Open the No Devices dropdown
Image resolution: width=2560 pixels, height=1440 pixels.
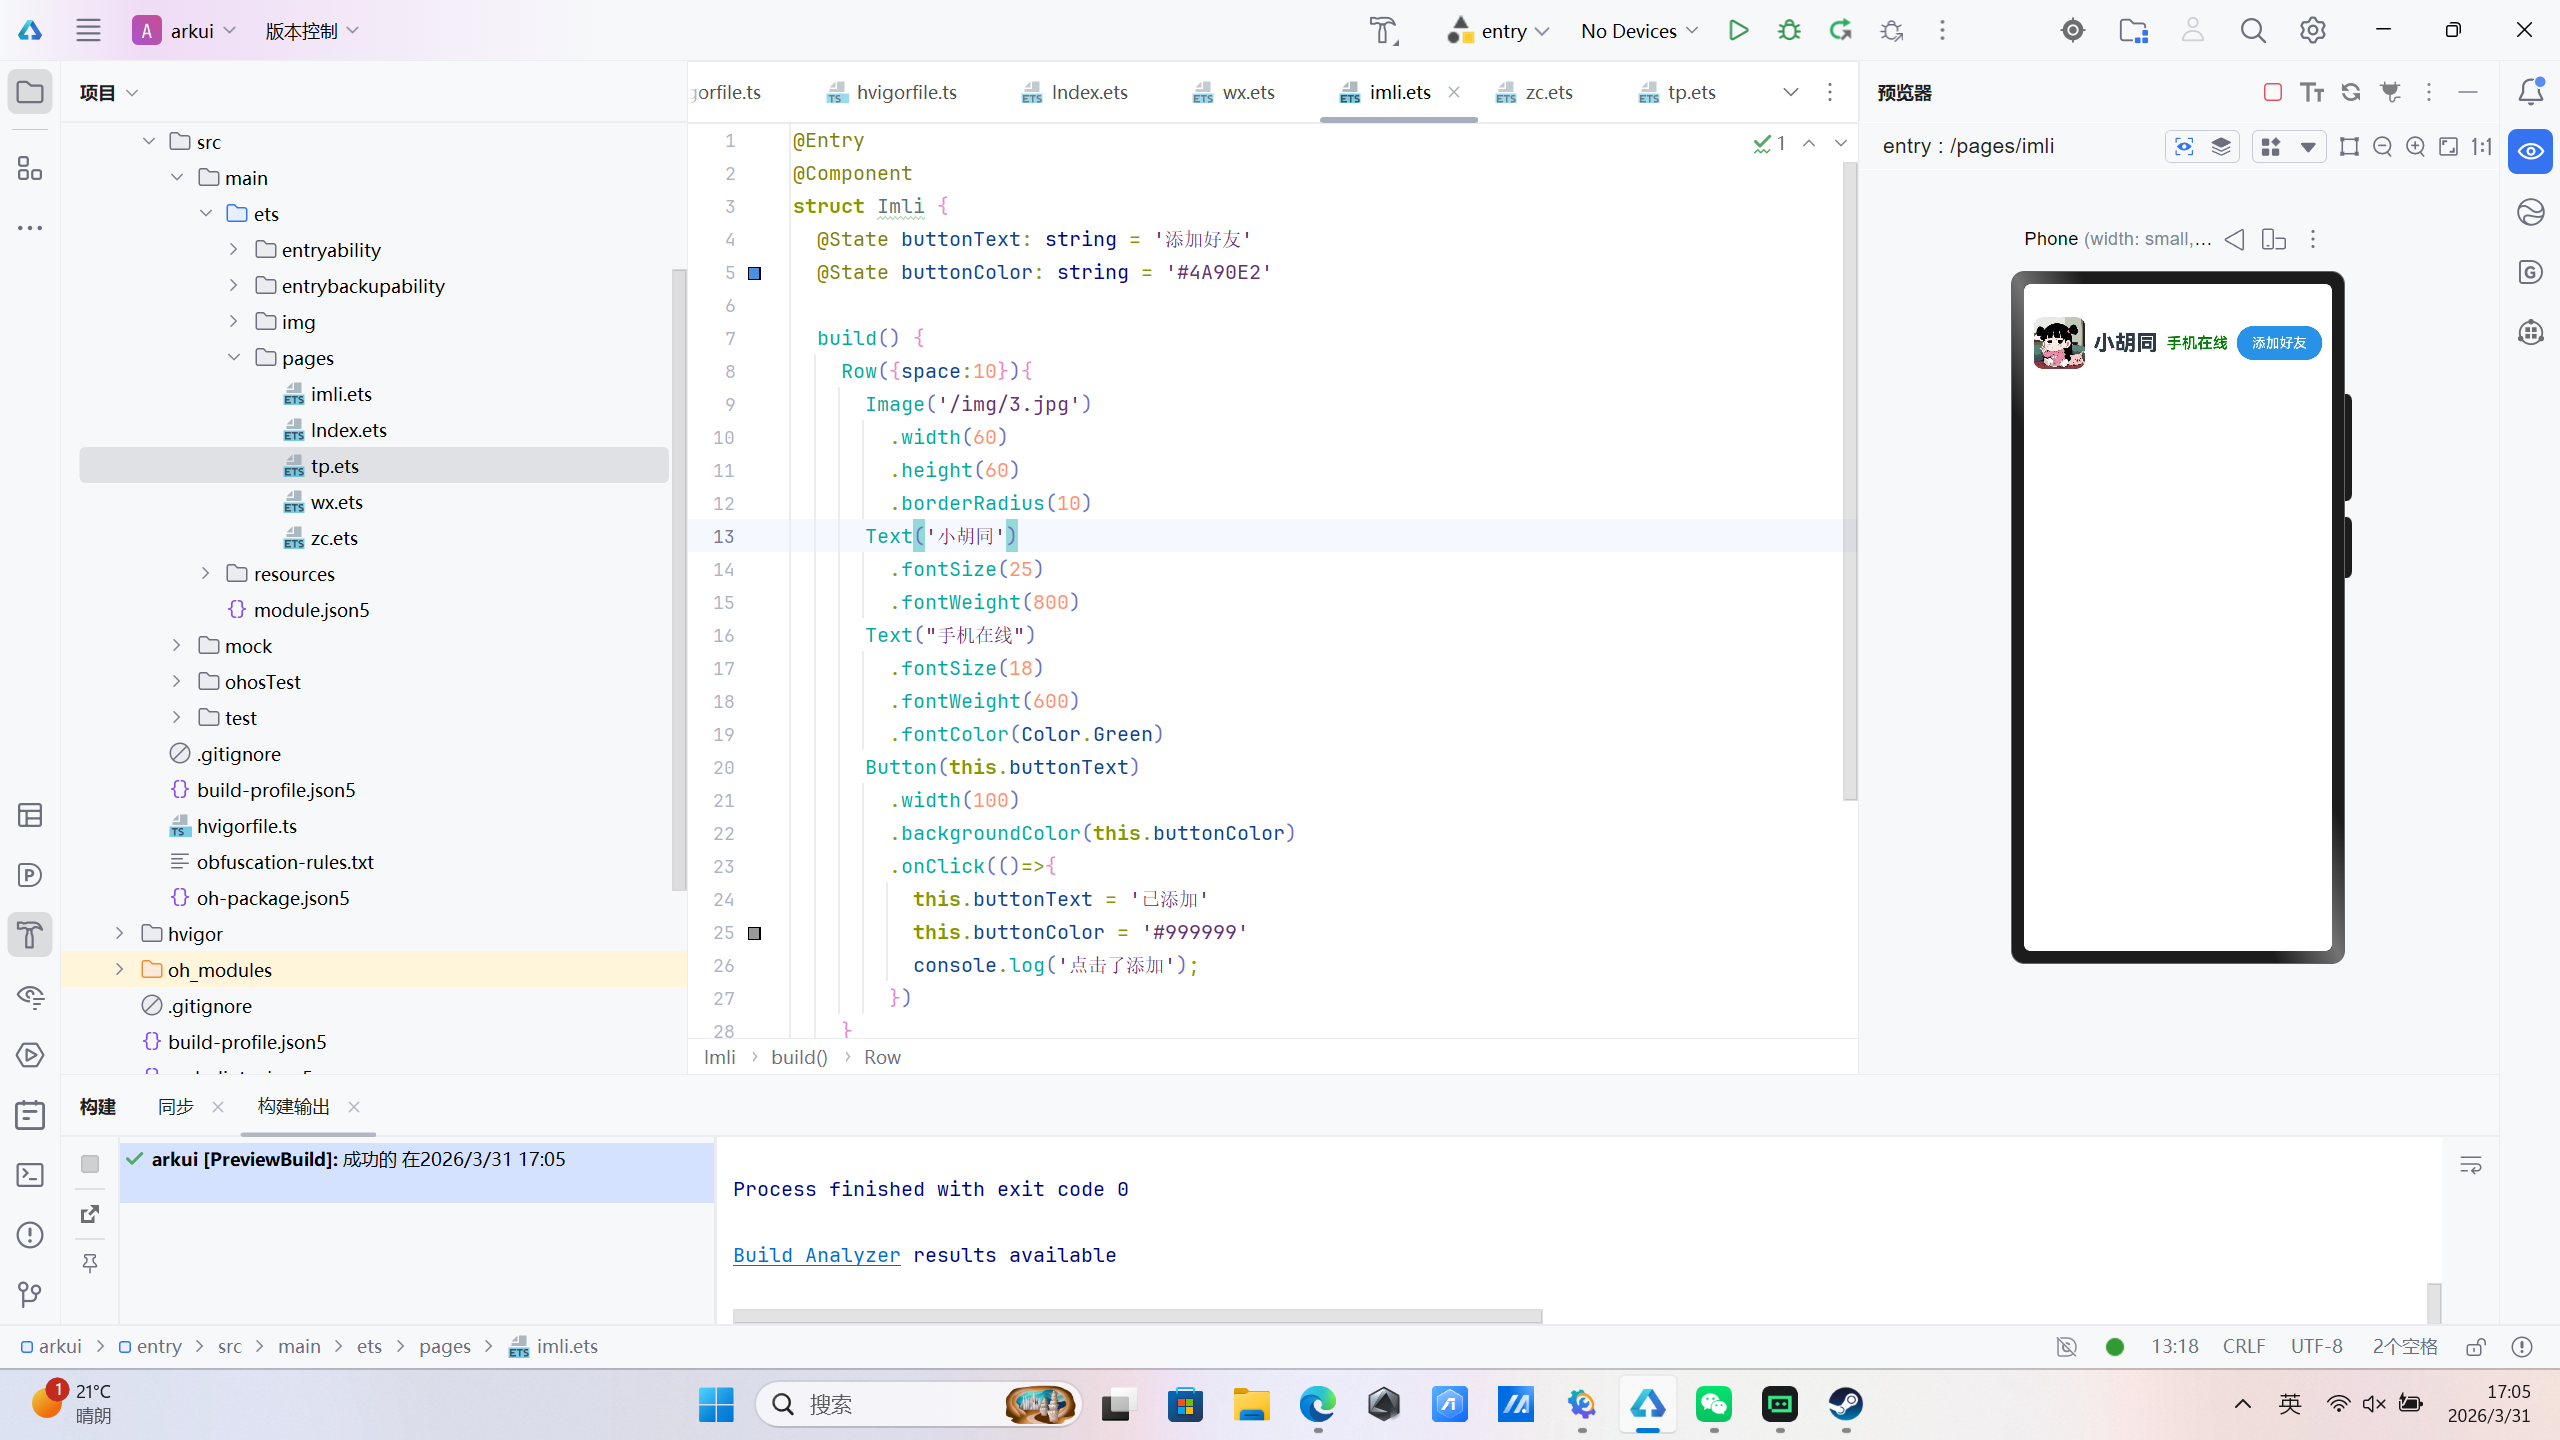pos(1639,30)
